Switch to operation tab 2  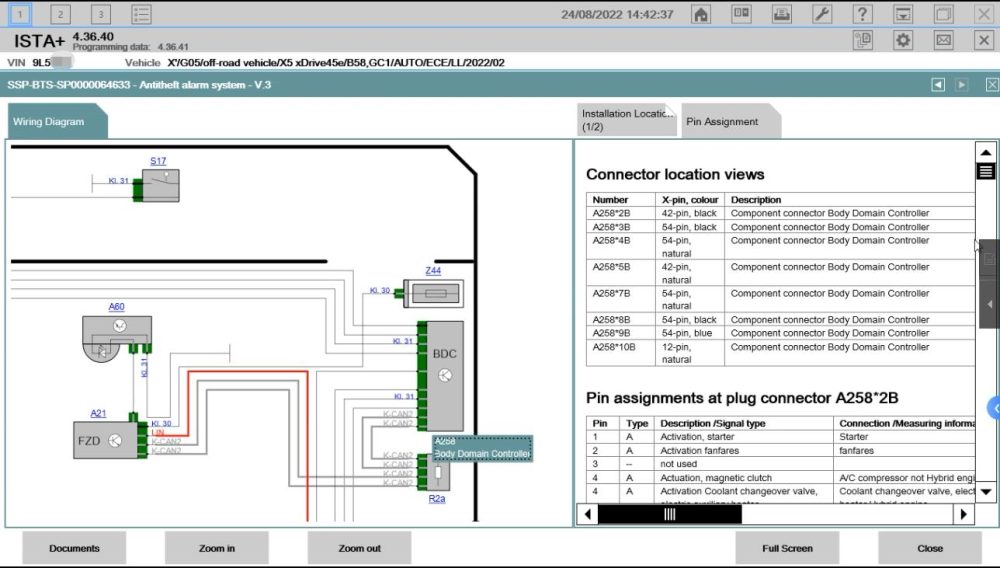[61, 14]
